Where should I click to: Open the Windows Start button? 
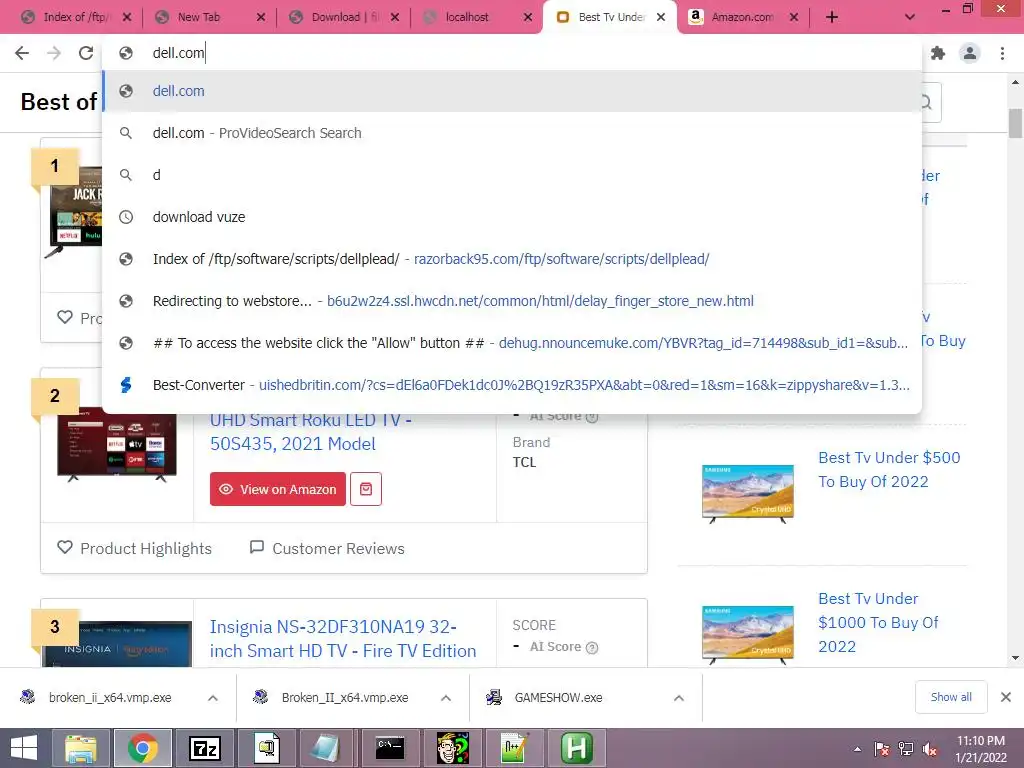[24, 748]
